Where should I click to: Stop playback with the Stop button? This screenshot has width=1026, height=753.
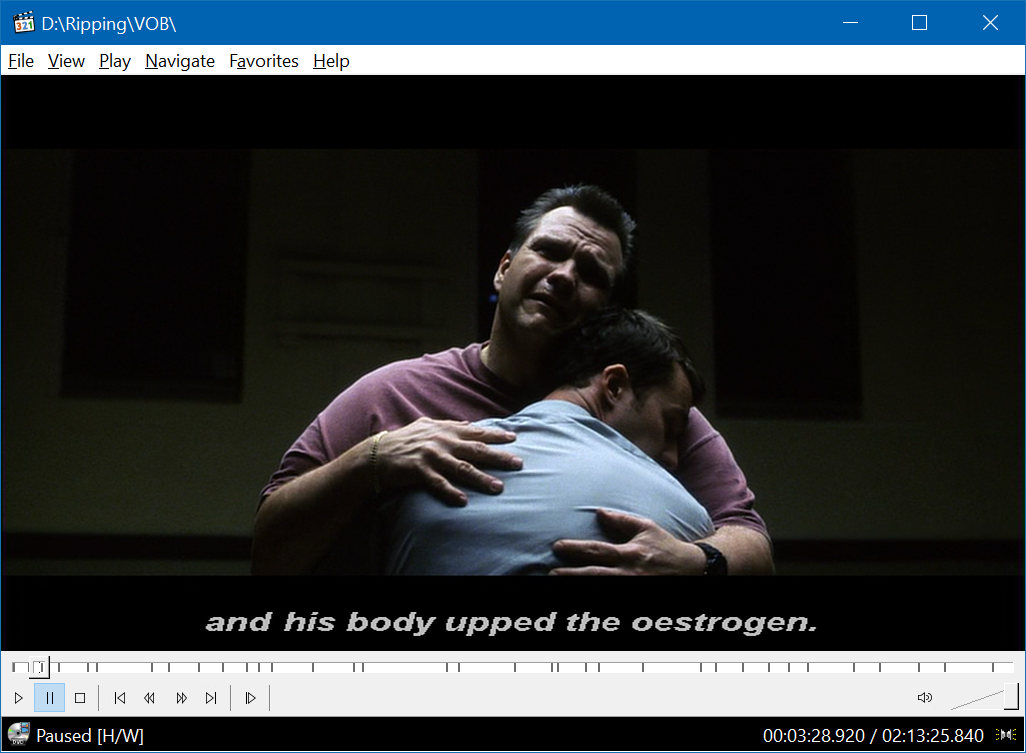pos(80,698)
